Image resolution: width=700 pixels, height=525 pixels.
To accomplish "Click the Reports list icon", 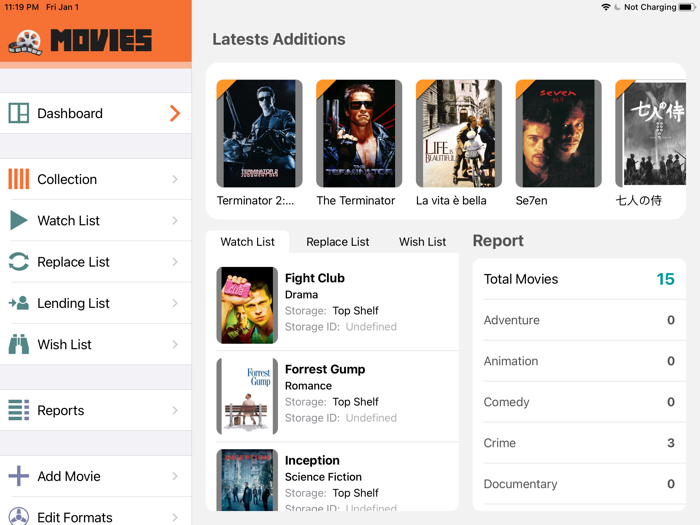I will (19, 410).
